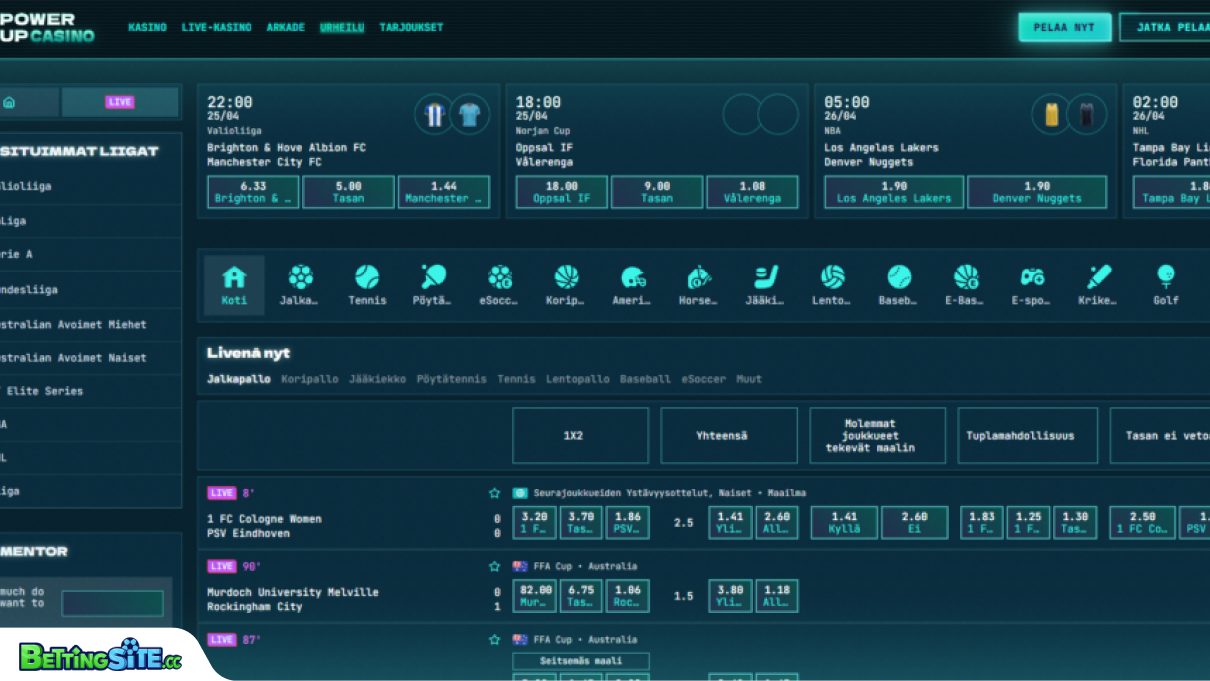This screenshot has height=681, width=1210.
Task: Select Kyllä 1.41 both teams score
Action: [x=845, y=523]
